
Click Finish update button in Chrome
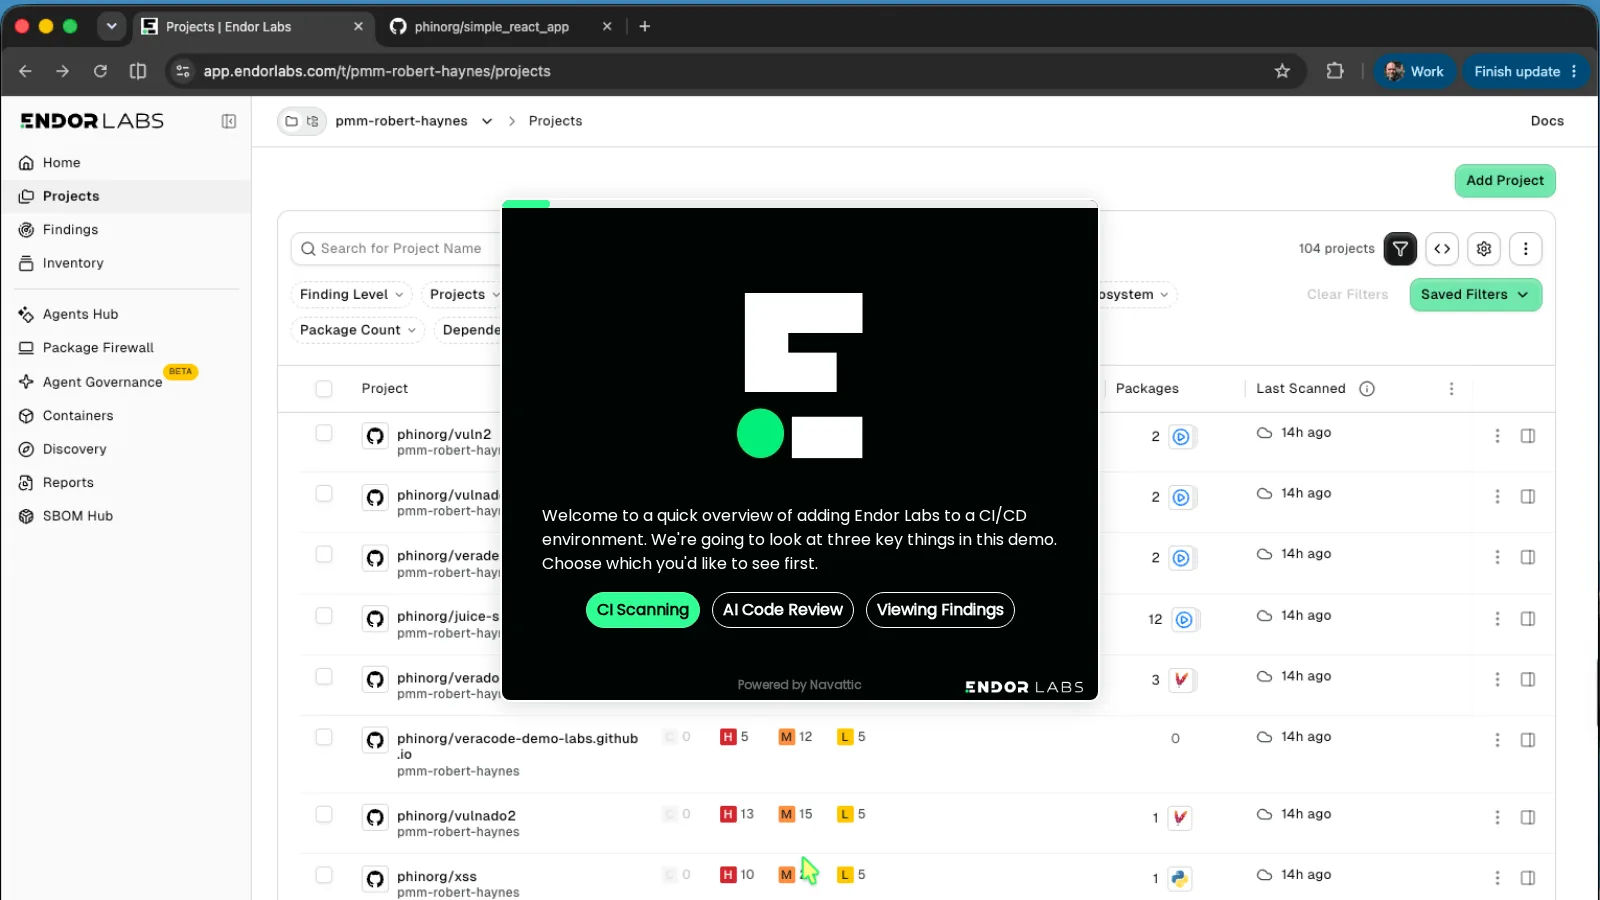pos(1524,71)
